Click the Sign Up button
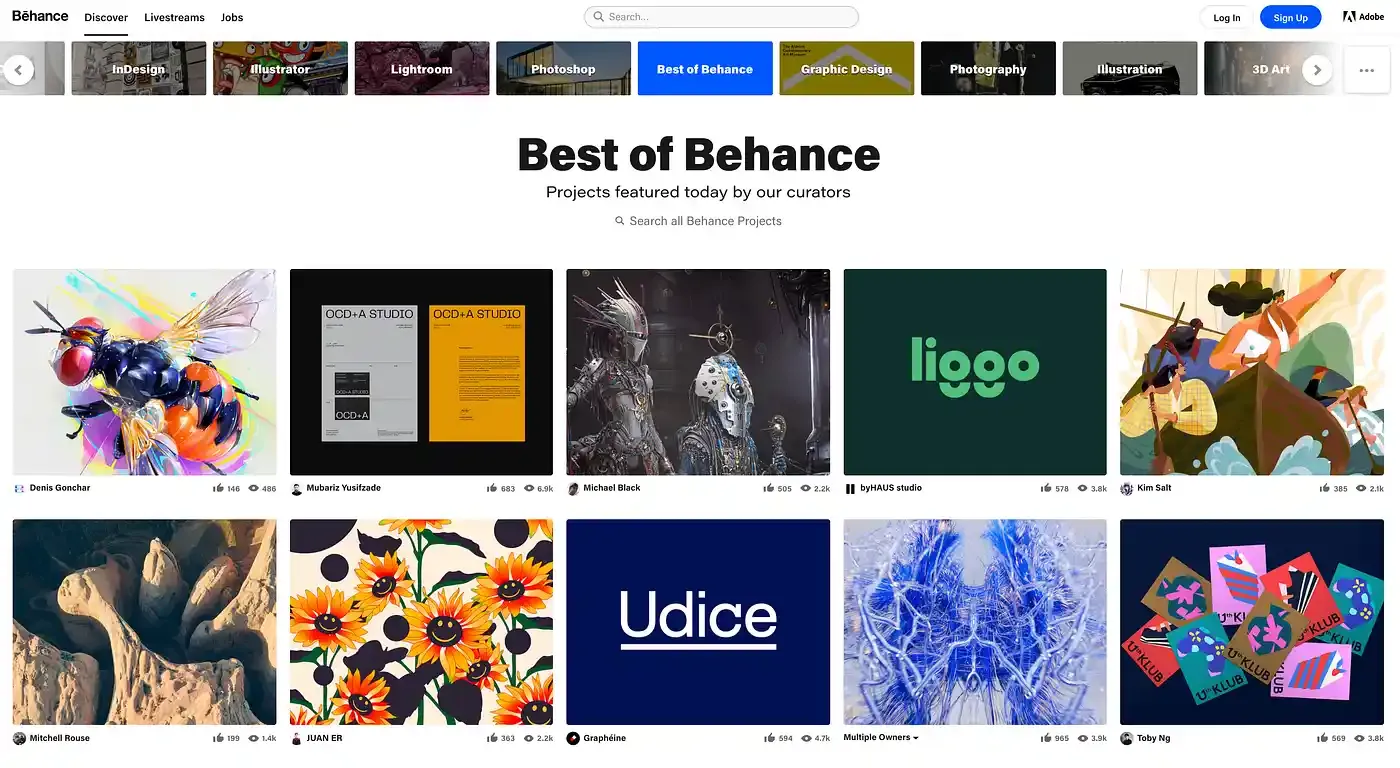The image size is (1400, 768). [1290, 17]
